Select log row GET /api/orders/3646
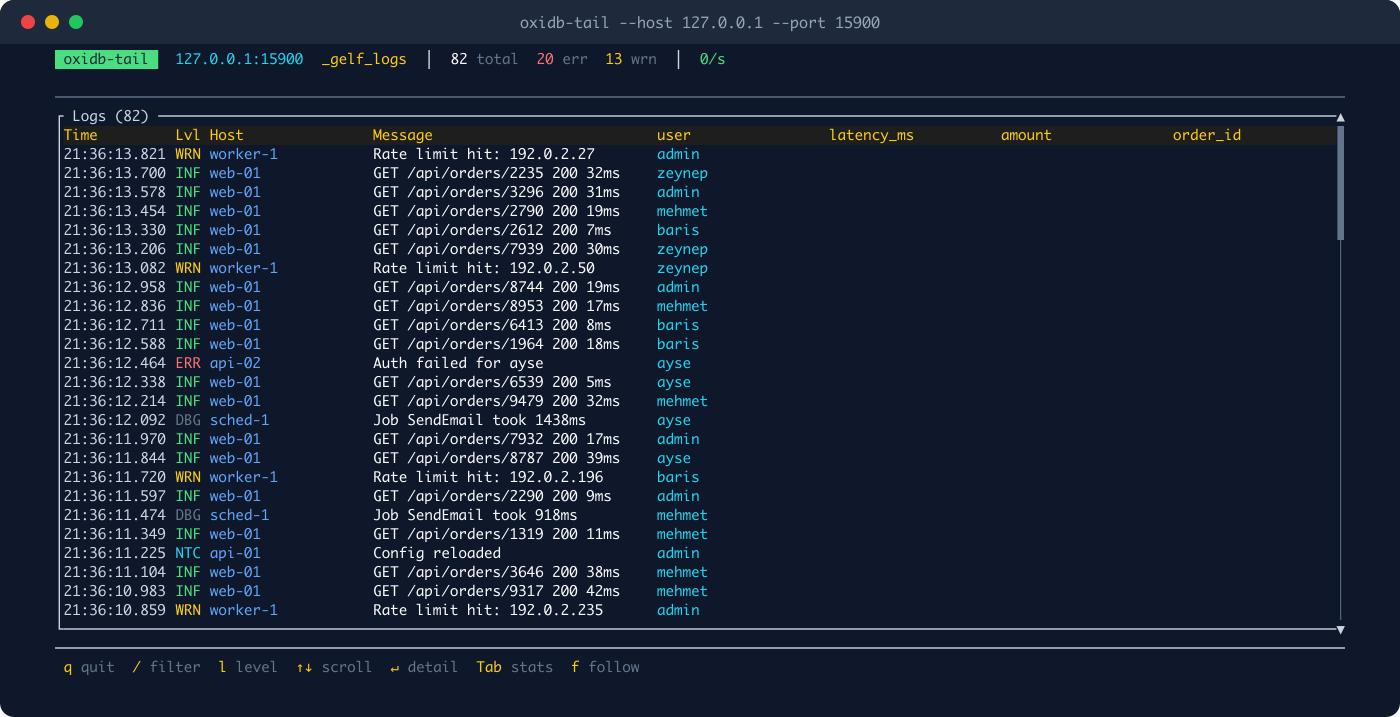1400x717 pixels. (698, 572)
